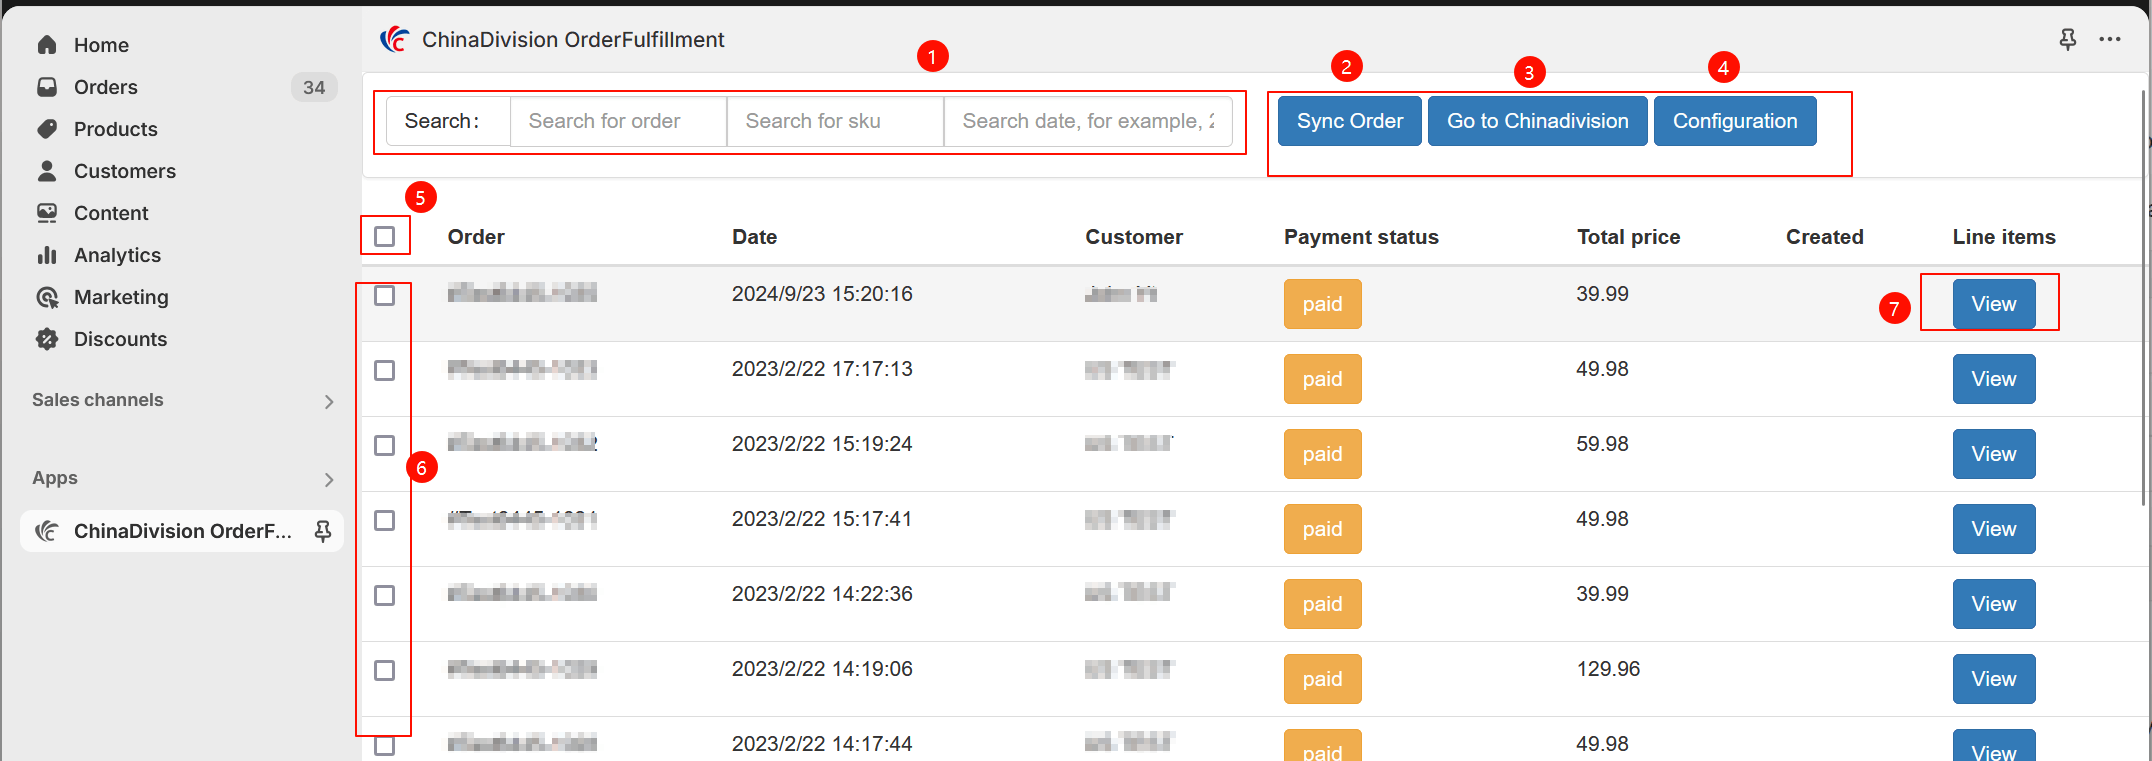Image resolution: width=2152 pixels, height=761 pixels.
Task: Click the Customer column header
Action: 1134,237
